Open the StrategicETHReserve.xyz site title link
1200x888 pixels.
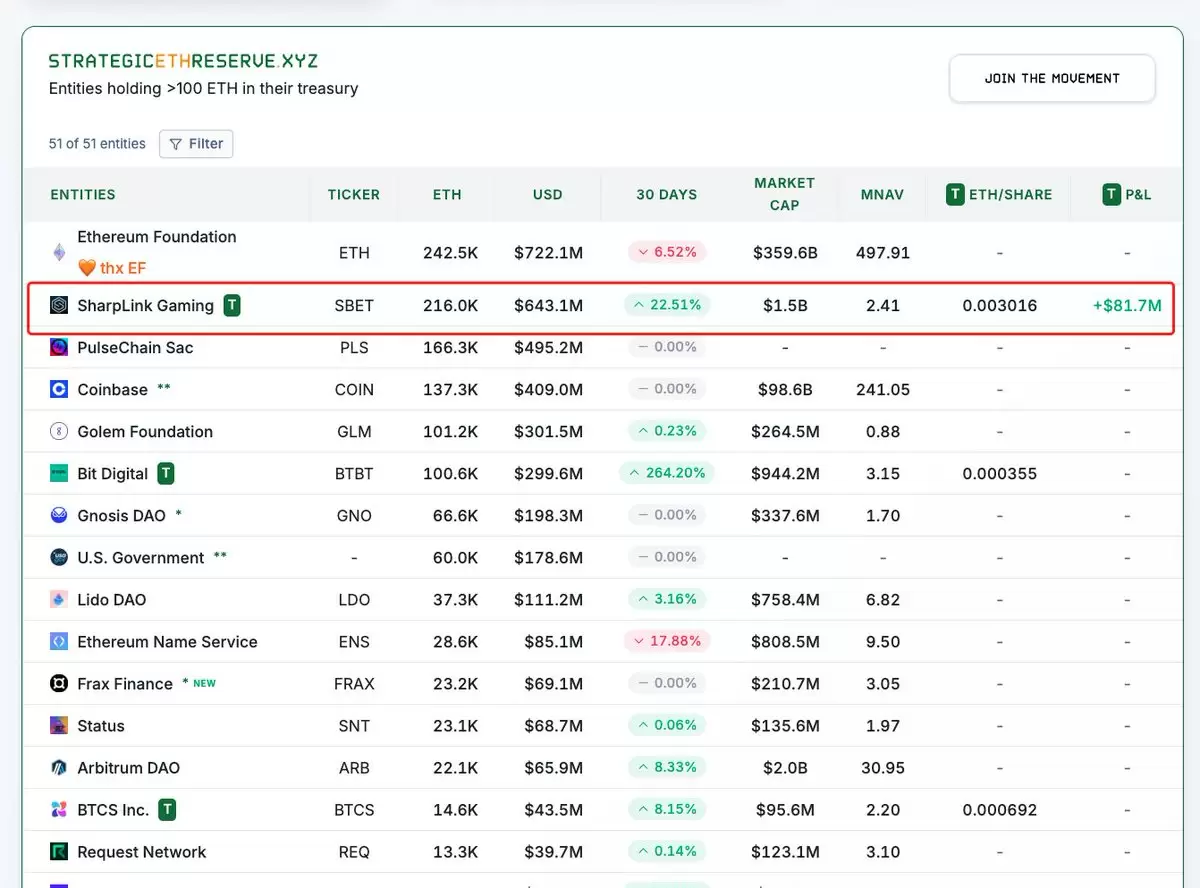pyautogui.click(x=183, y=61)
